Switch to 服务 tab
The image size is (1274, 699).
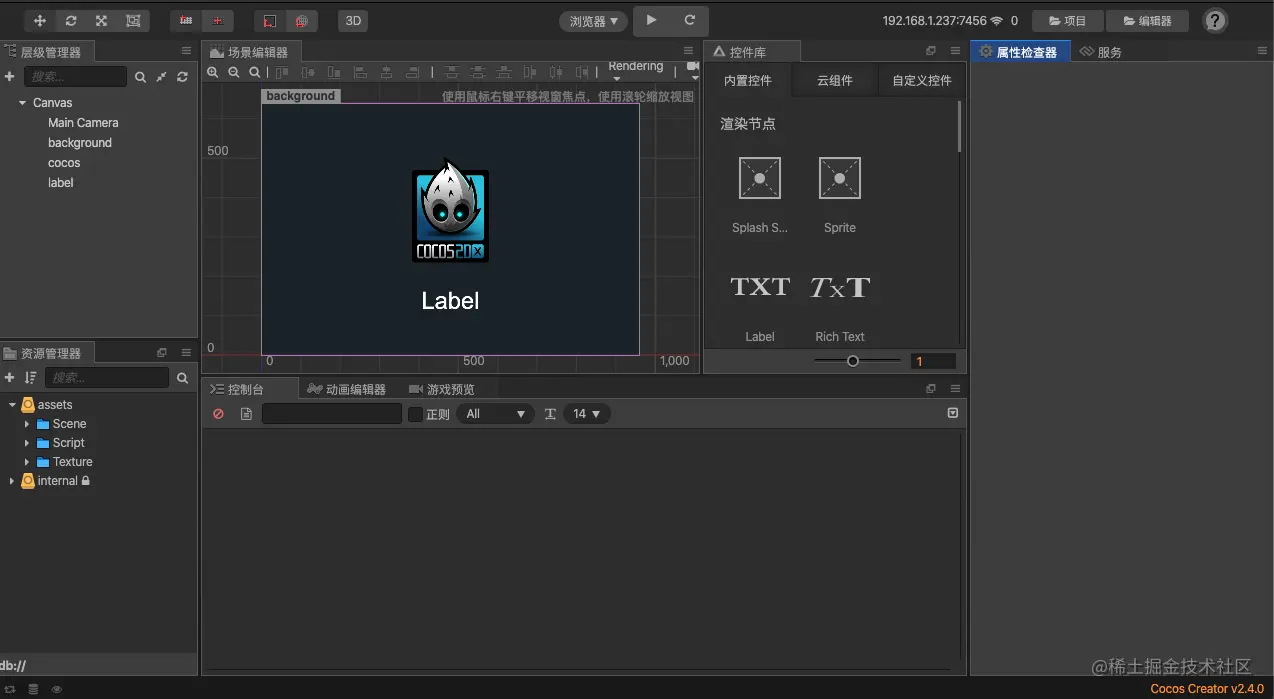1101,52
